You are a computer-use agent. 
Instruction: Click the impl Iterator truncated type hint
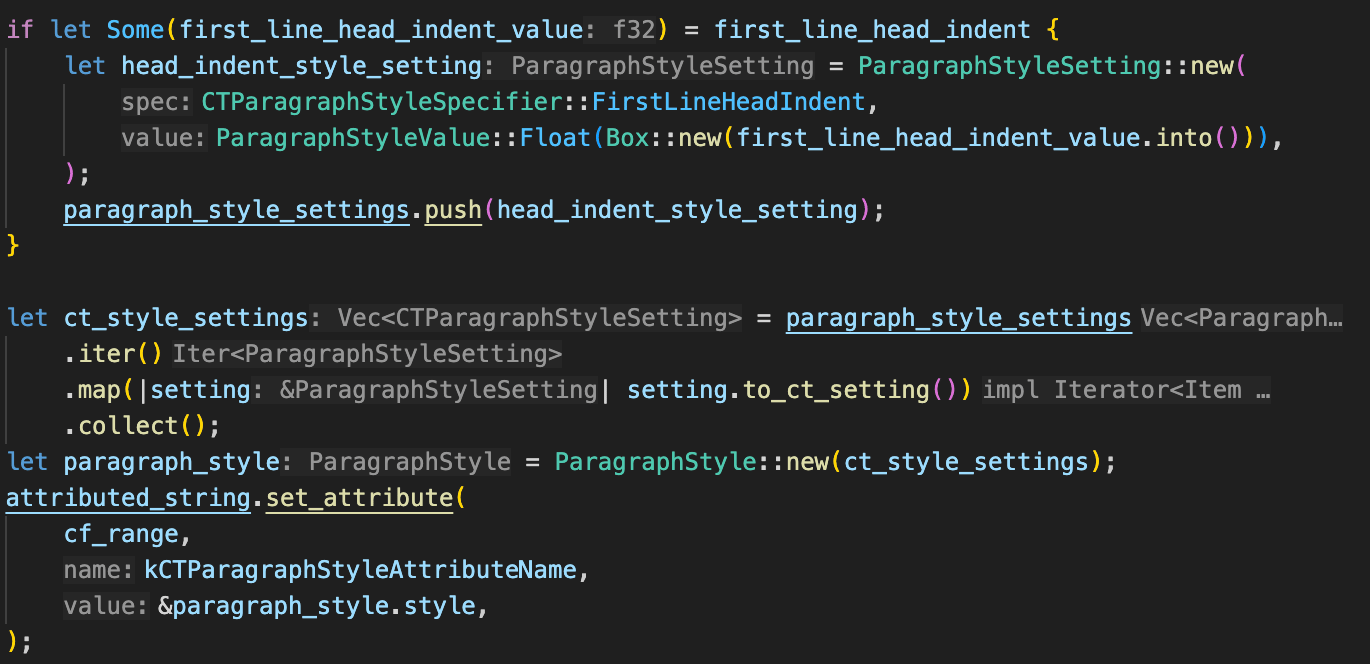[1125, 390]
